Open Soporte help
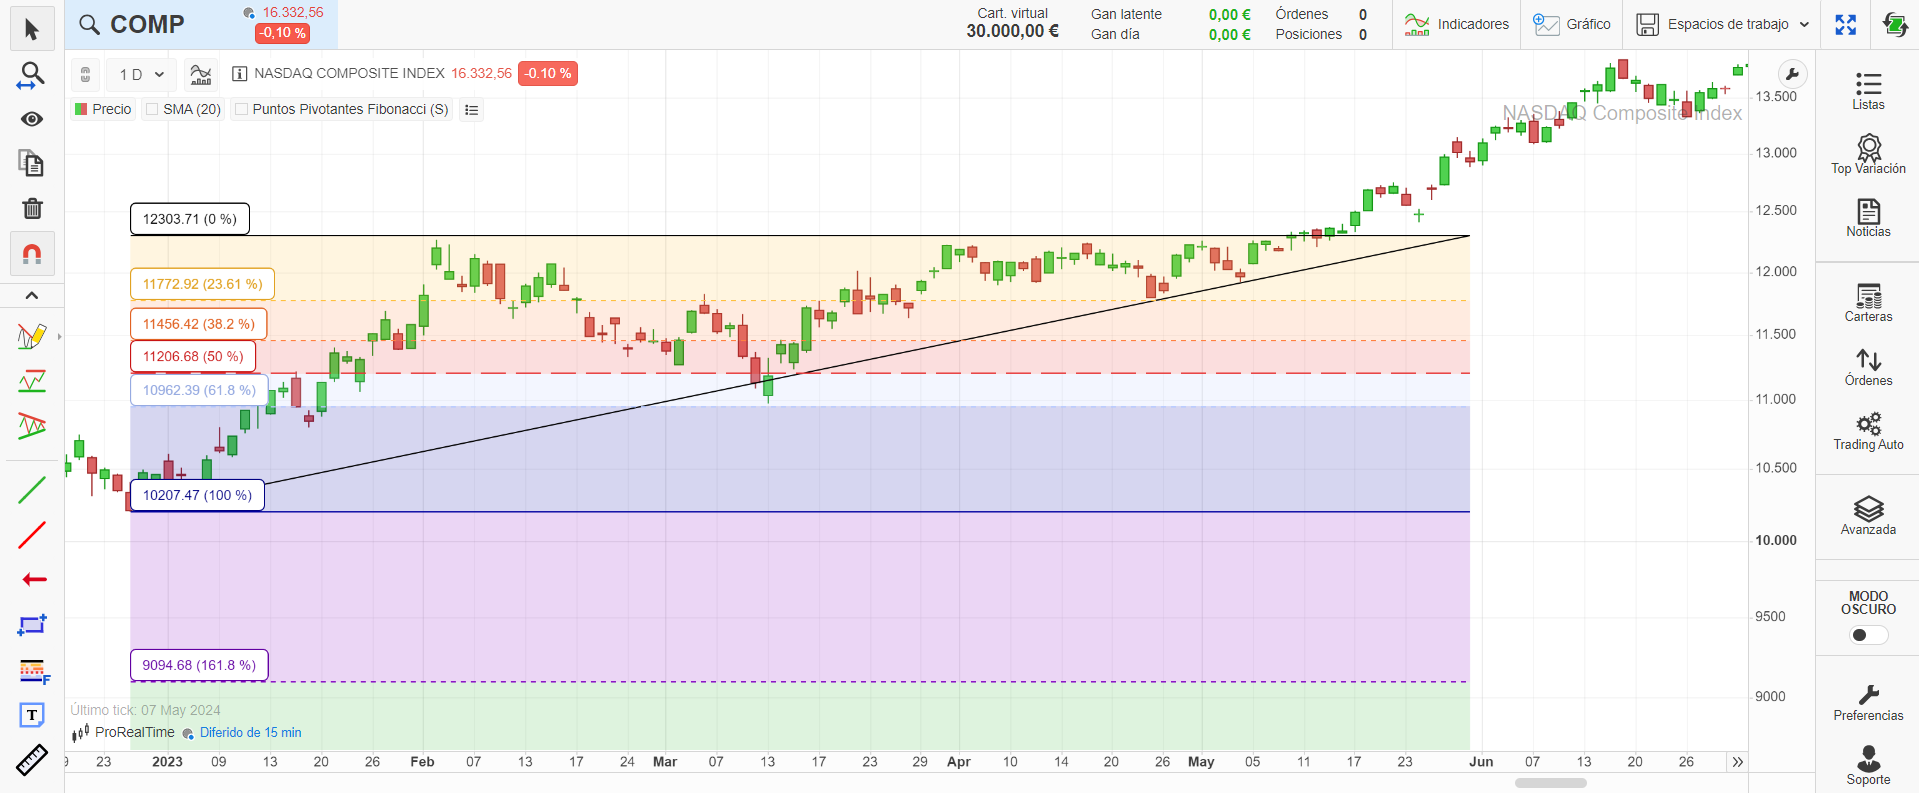The width and height of the screenshot is (1919, 793). [x=1868, y=766]
